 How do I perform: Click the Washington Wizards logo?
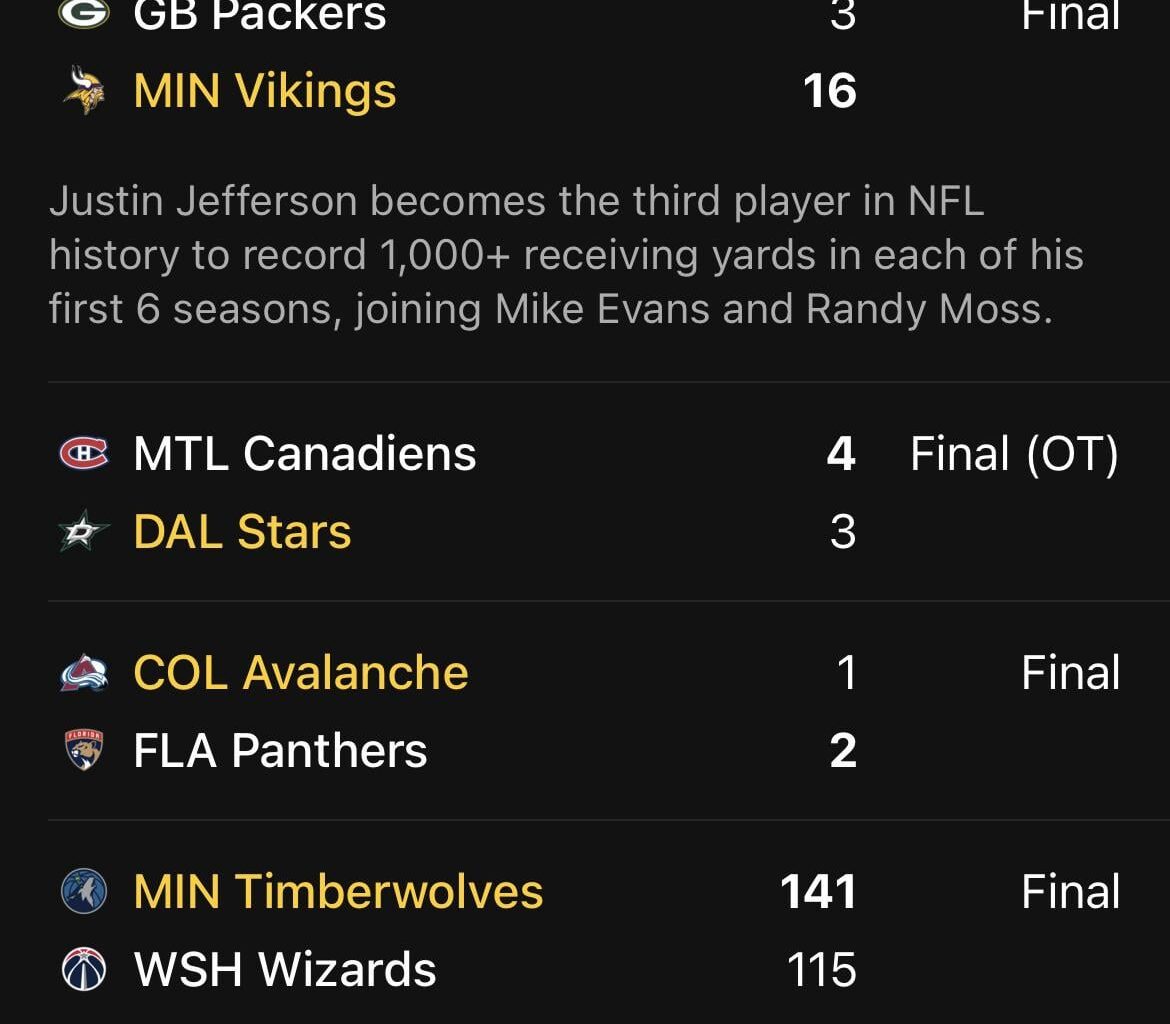pyautogui.click(x=85, y=968)
